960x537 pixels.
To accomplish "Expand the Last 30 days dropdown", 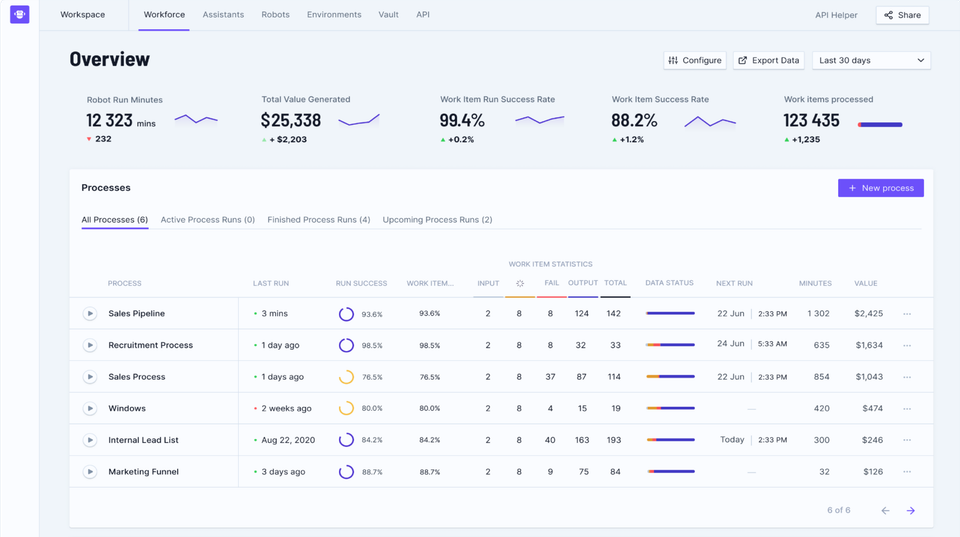I will pos(871,60).
